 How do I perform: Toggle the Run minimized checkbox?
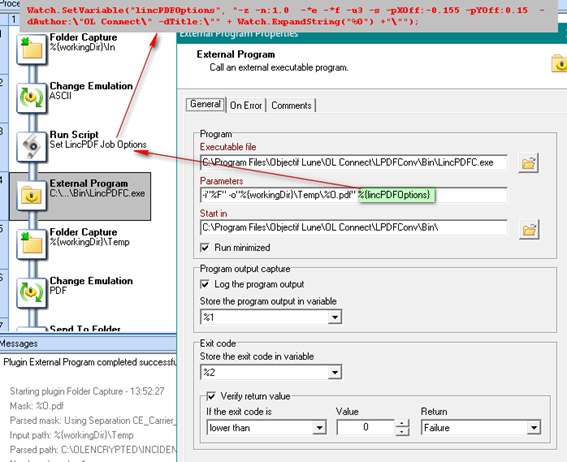pyautogui.click(x=205, y=248)
